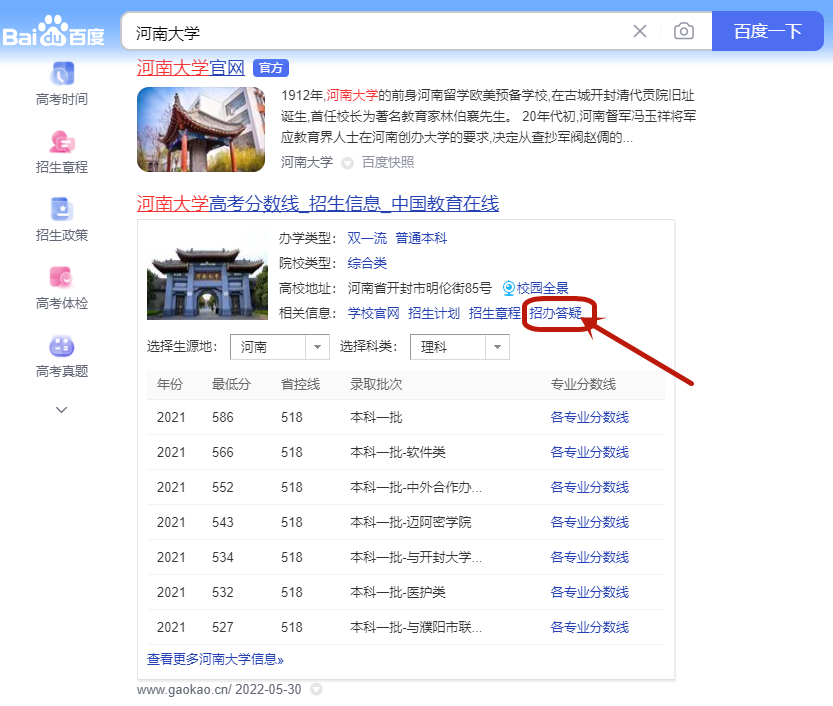Click the Baidu logo
The image size is (833, 706).
click(x=54, y=32)
